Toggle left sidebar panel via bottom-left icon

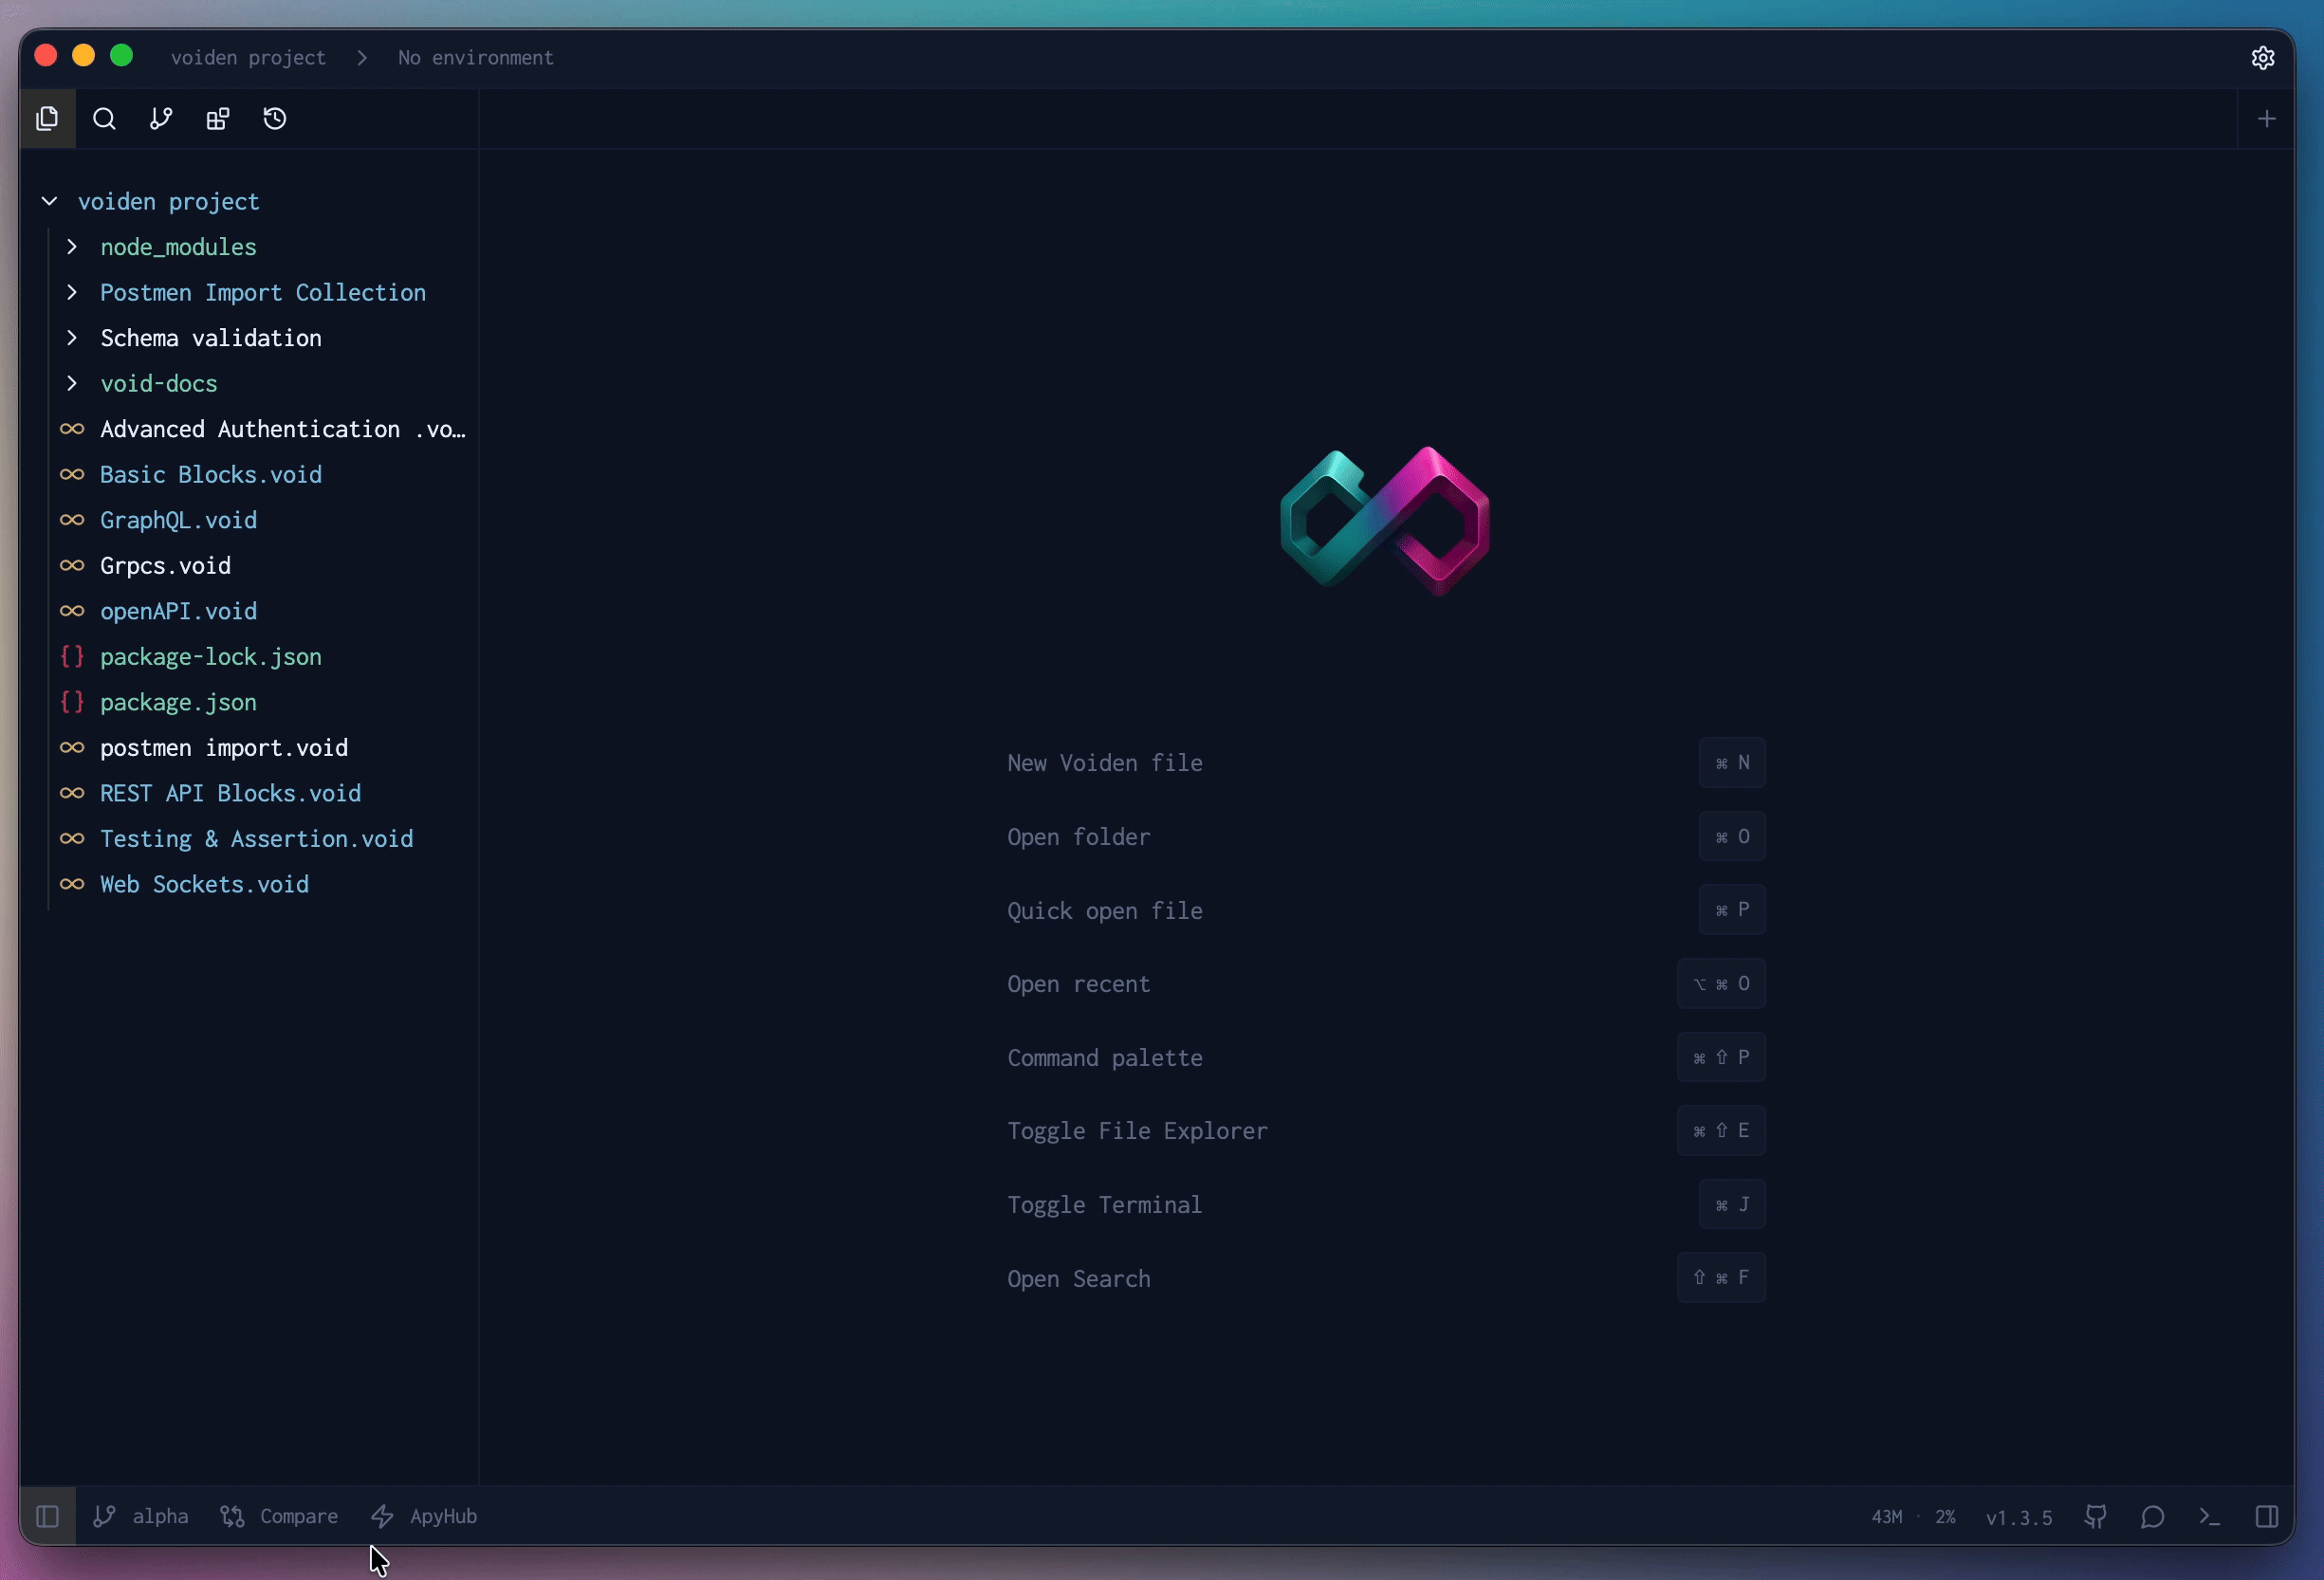[x=47, y=1516]
